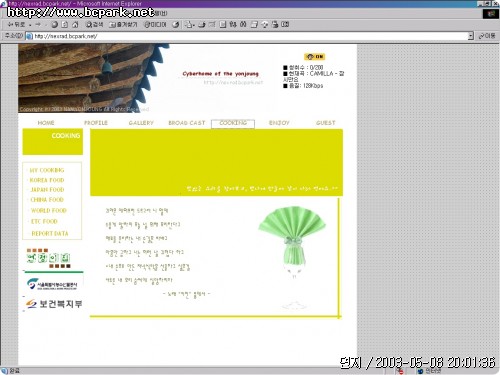Open the ENJOY navigation tab
Viewport: 500px width, 375px height.
point(279,123)
